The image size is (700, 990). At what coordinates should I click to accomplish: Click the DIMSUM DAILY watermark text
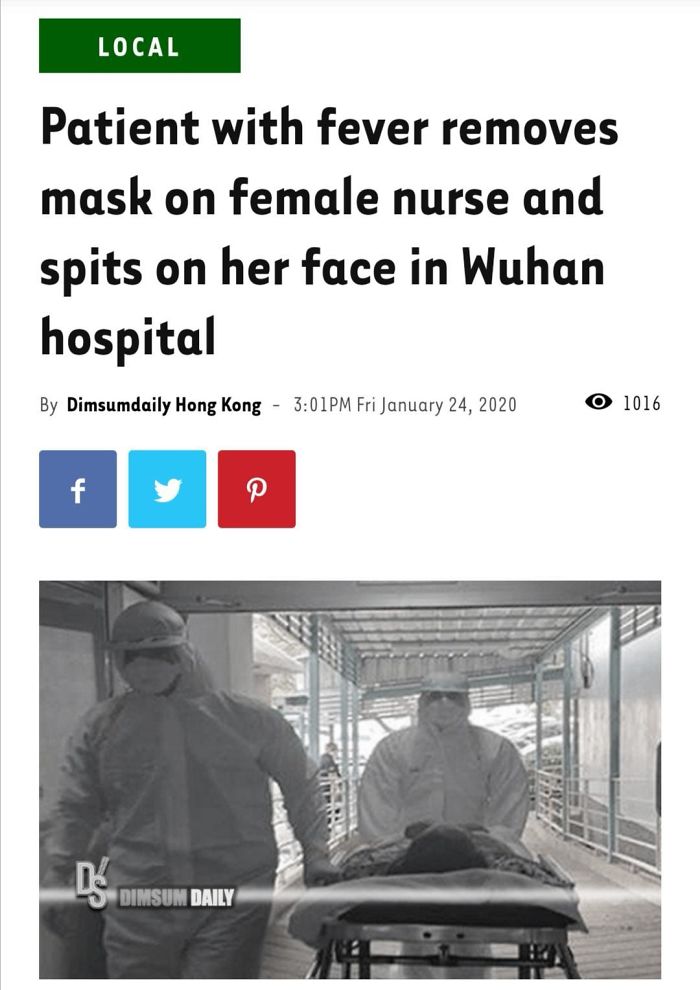177,897
